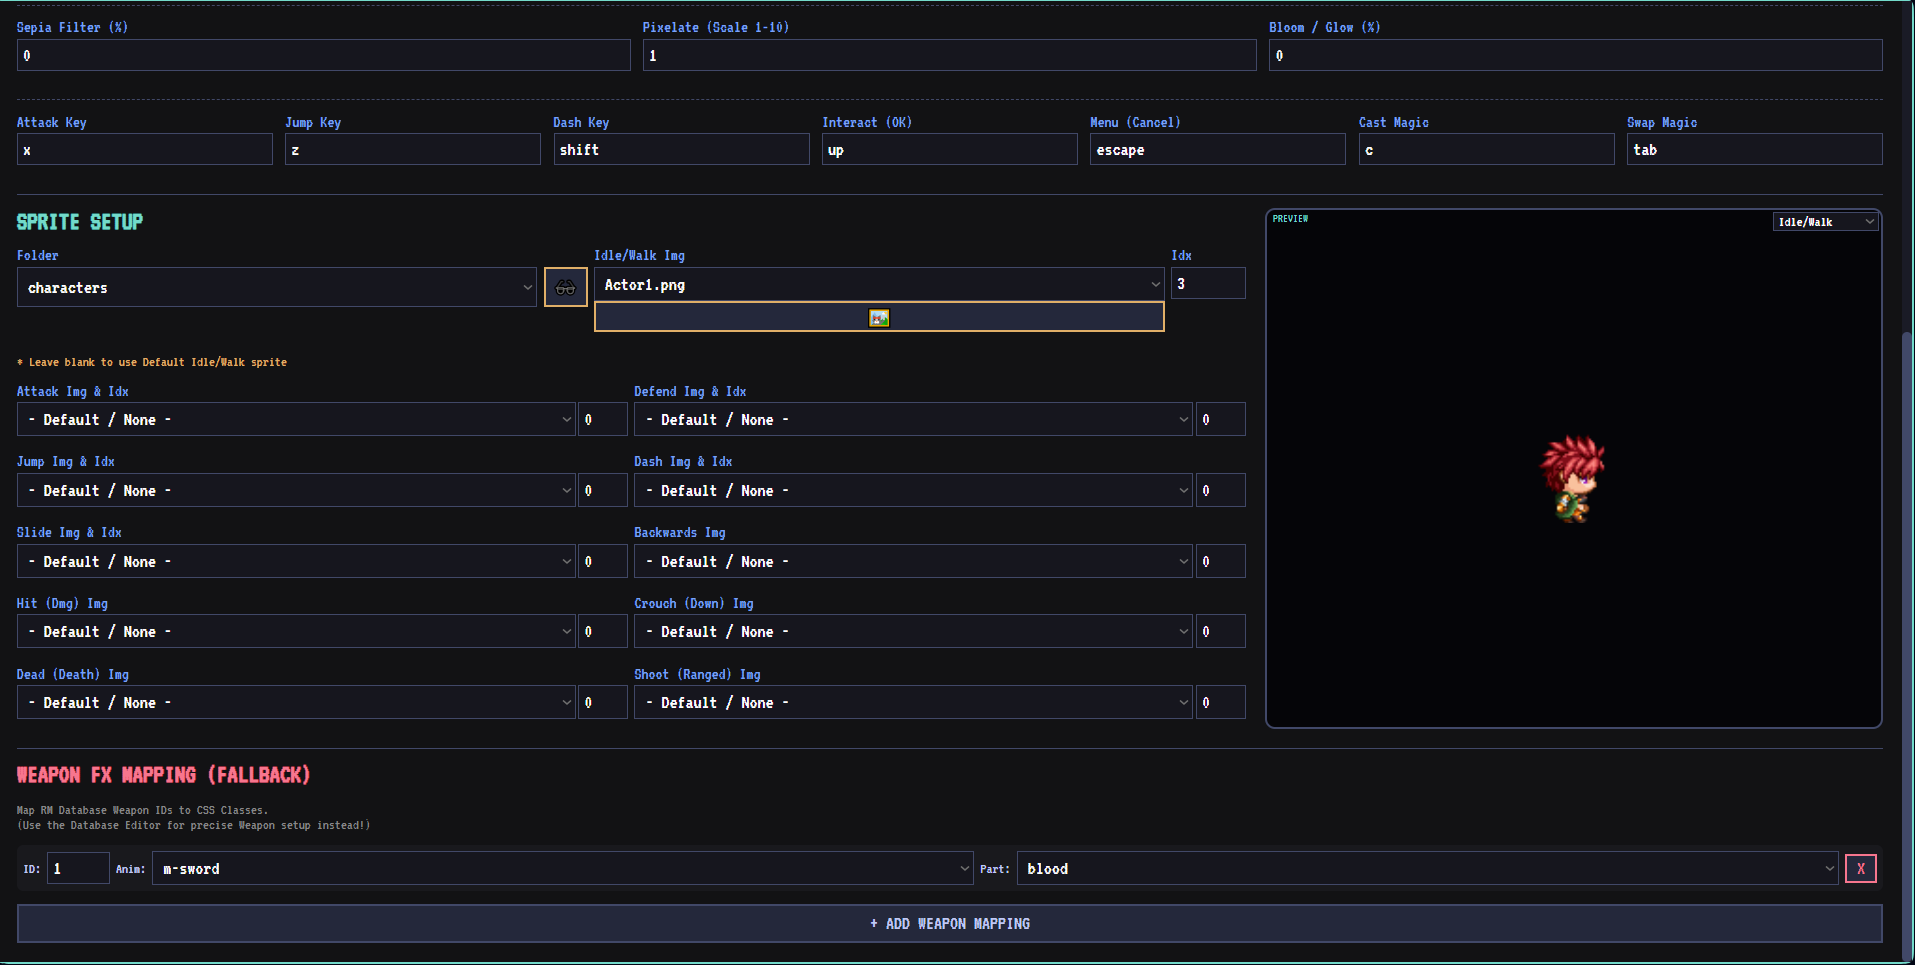Click the picture icon under Idle/Walk Img
The height and width of the screenshot is (966, 1920).
[879, 318]
